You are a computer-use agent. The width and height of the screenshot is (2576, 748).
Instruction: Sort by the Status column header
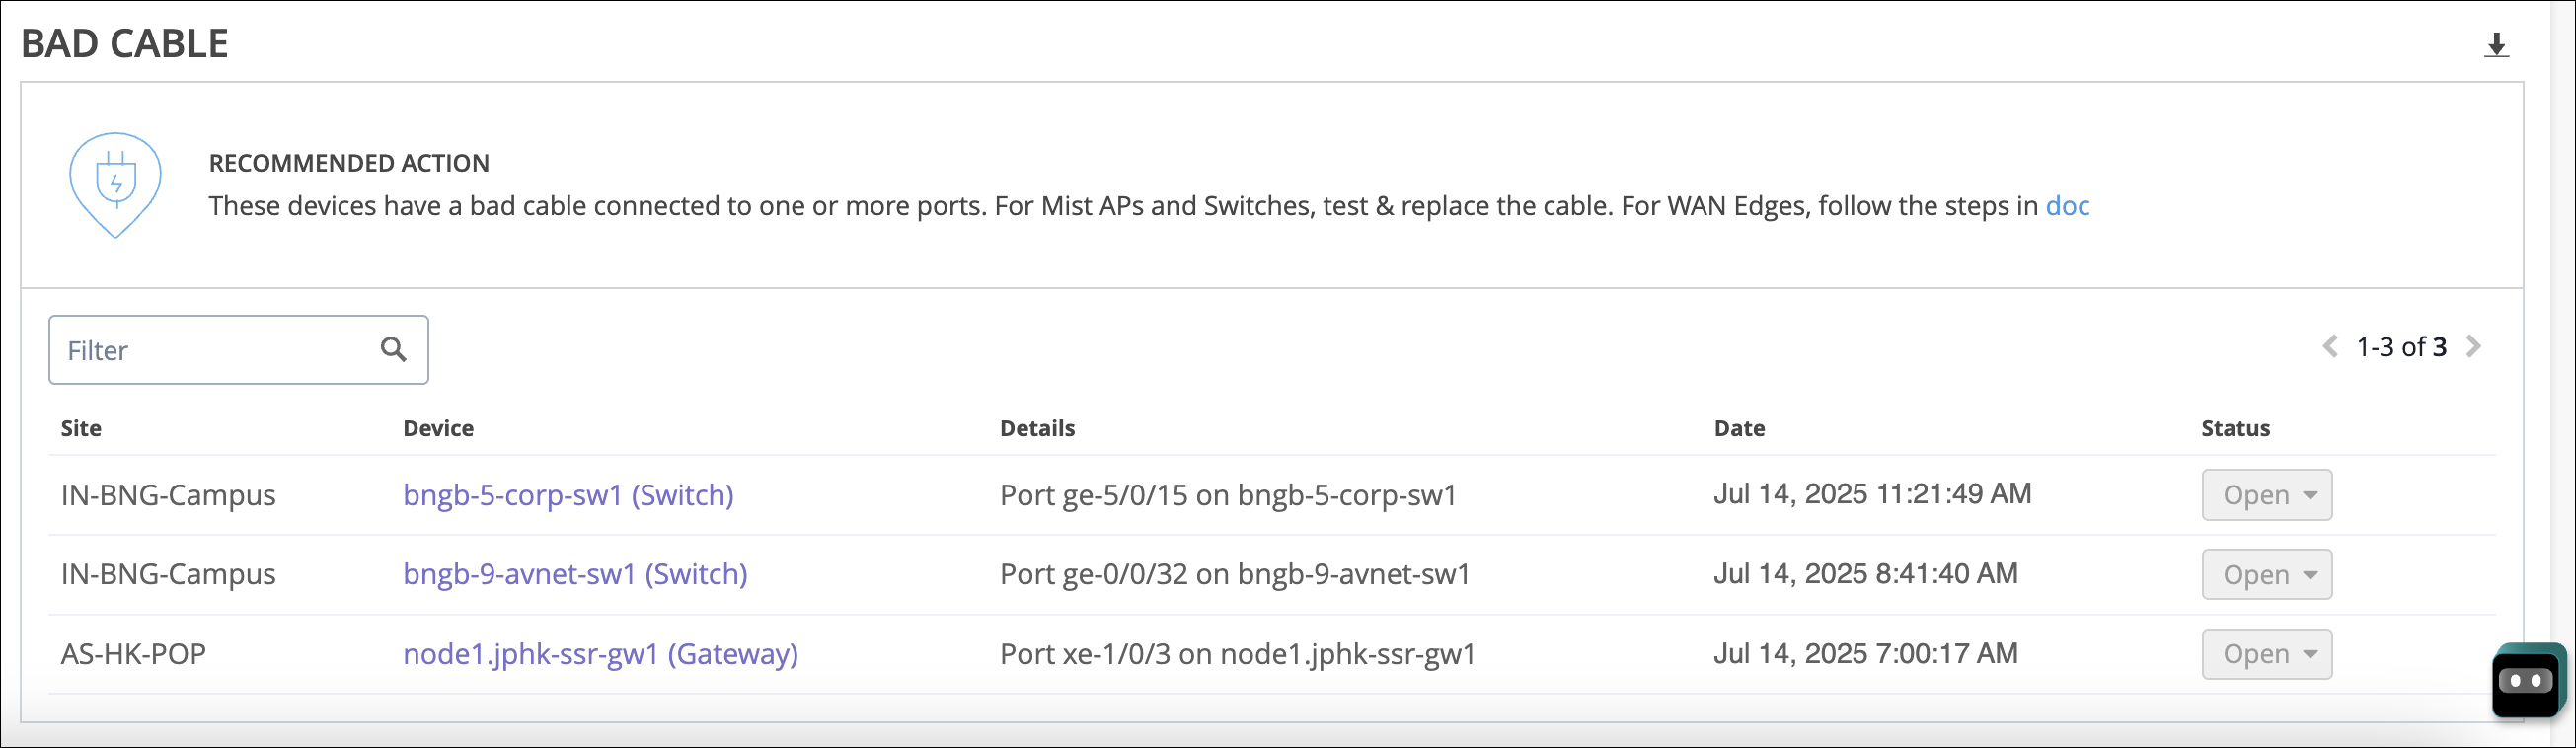click(2235, 428)
